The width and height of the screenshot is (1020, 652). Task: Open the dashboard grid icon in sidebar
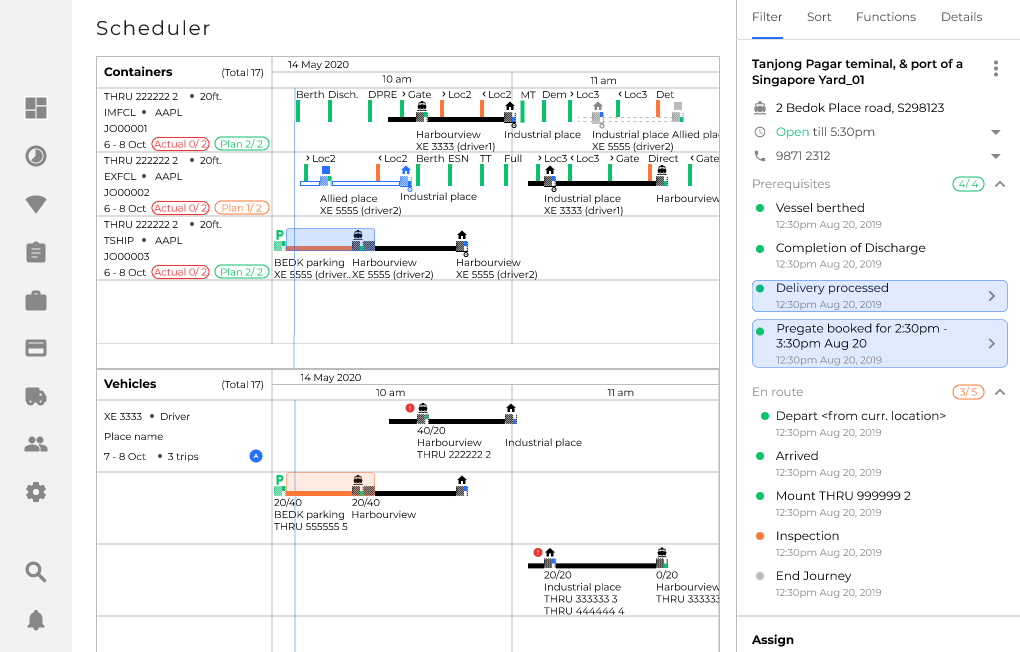click(x=36, y=108)
